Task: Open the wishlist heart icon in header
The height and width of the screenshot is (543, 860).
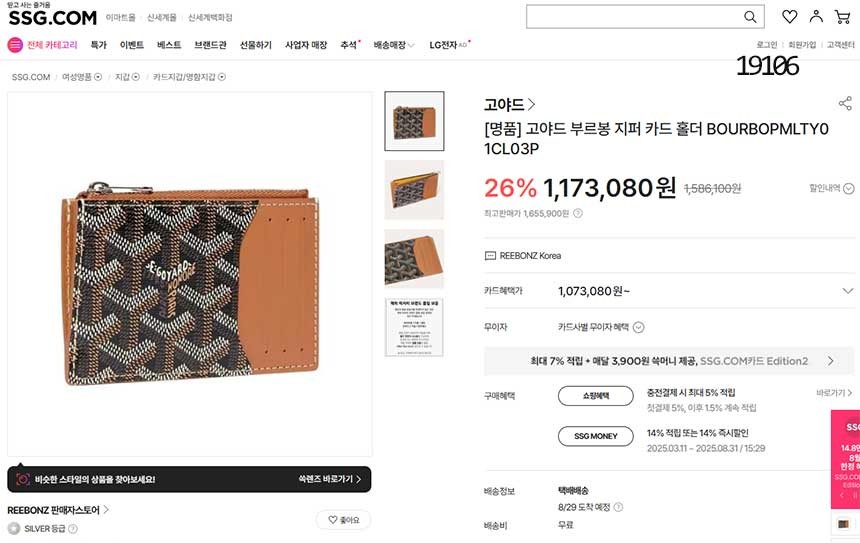Action: point(789,16)
